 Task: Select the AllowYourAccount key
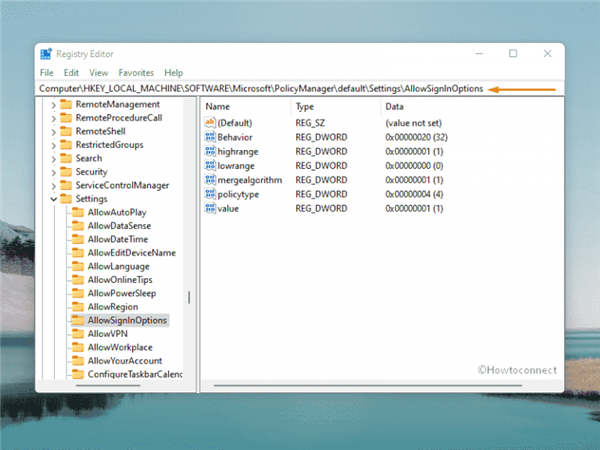click(125, 361)
